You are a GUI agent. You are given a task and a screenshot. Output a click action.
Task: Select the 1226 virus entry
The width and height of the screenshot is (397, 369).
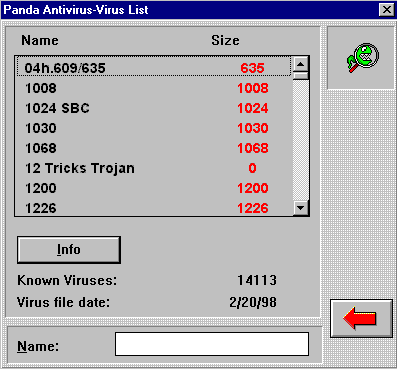(x=154, y=208)
